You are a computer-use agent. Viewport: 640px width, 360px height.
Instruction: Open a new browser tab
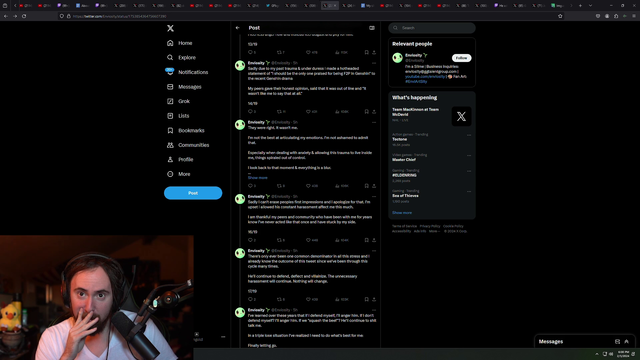point(580,6)
